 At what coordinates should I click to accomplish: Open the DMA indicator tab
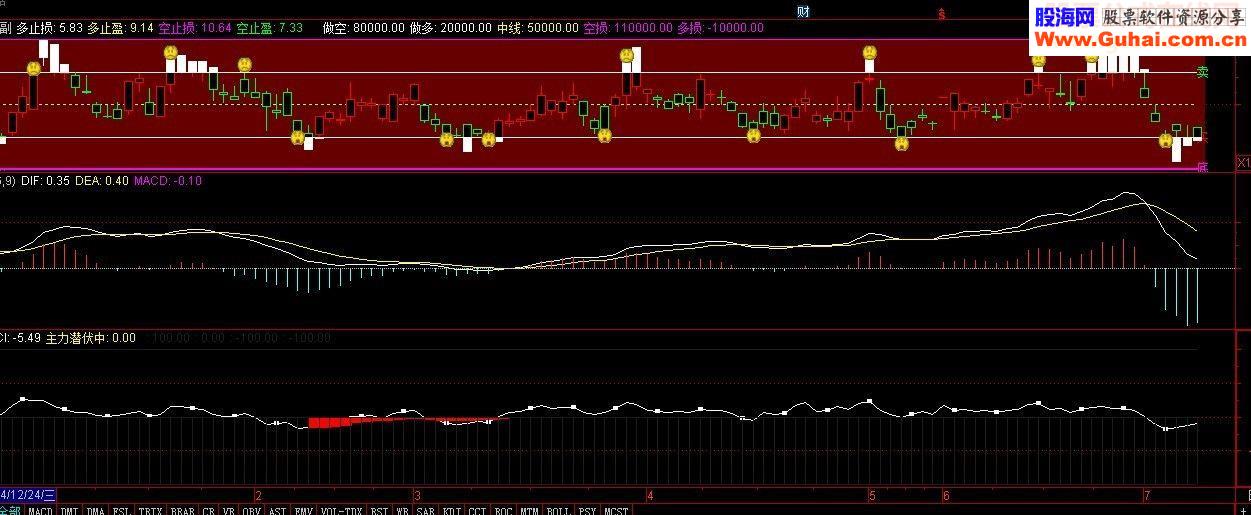tap(95, 510)
